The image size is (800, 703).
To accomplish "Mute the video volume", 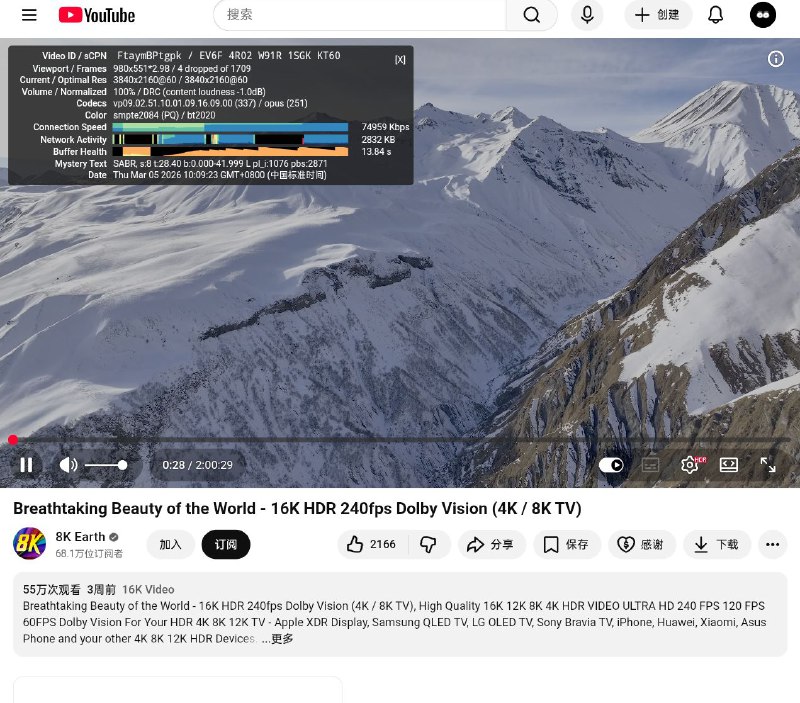I will [x=68, y=465].
